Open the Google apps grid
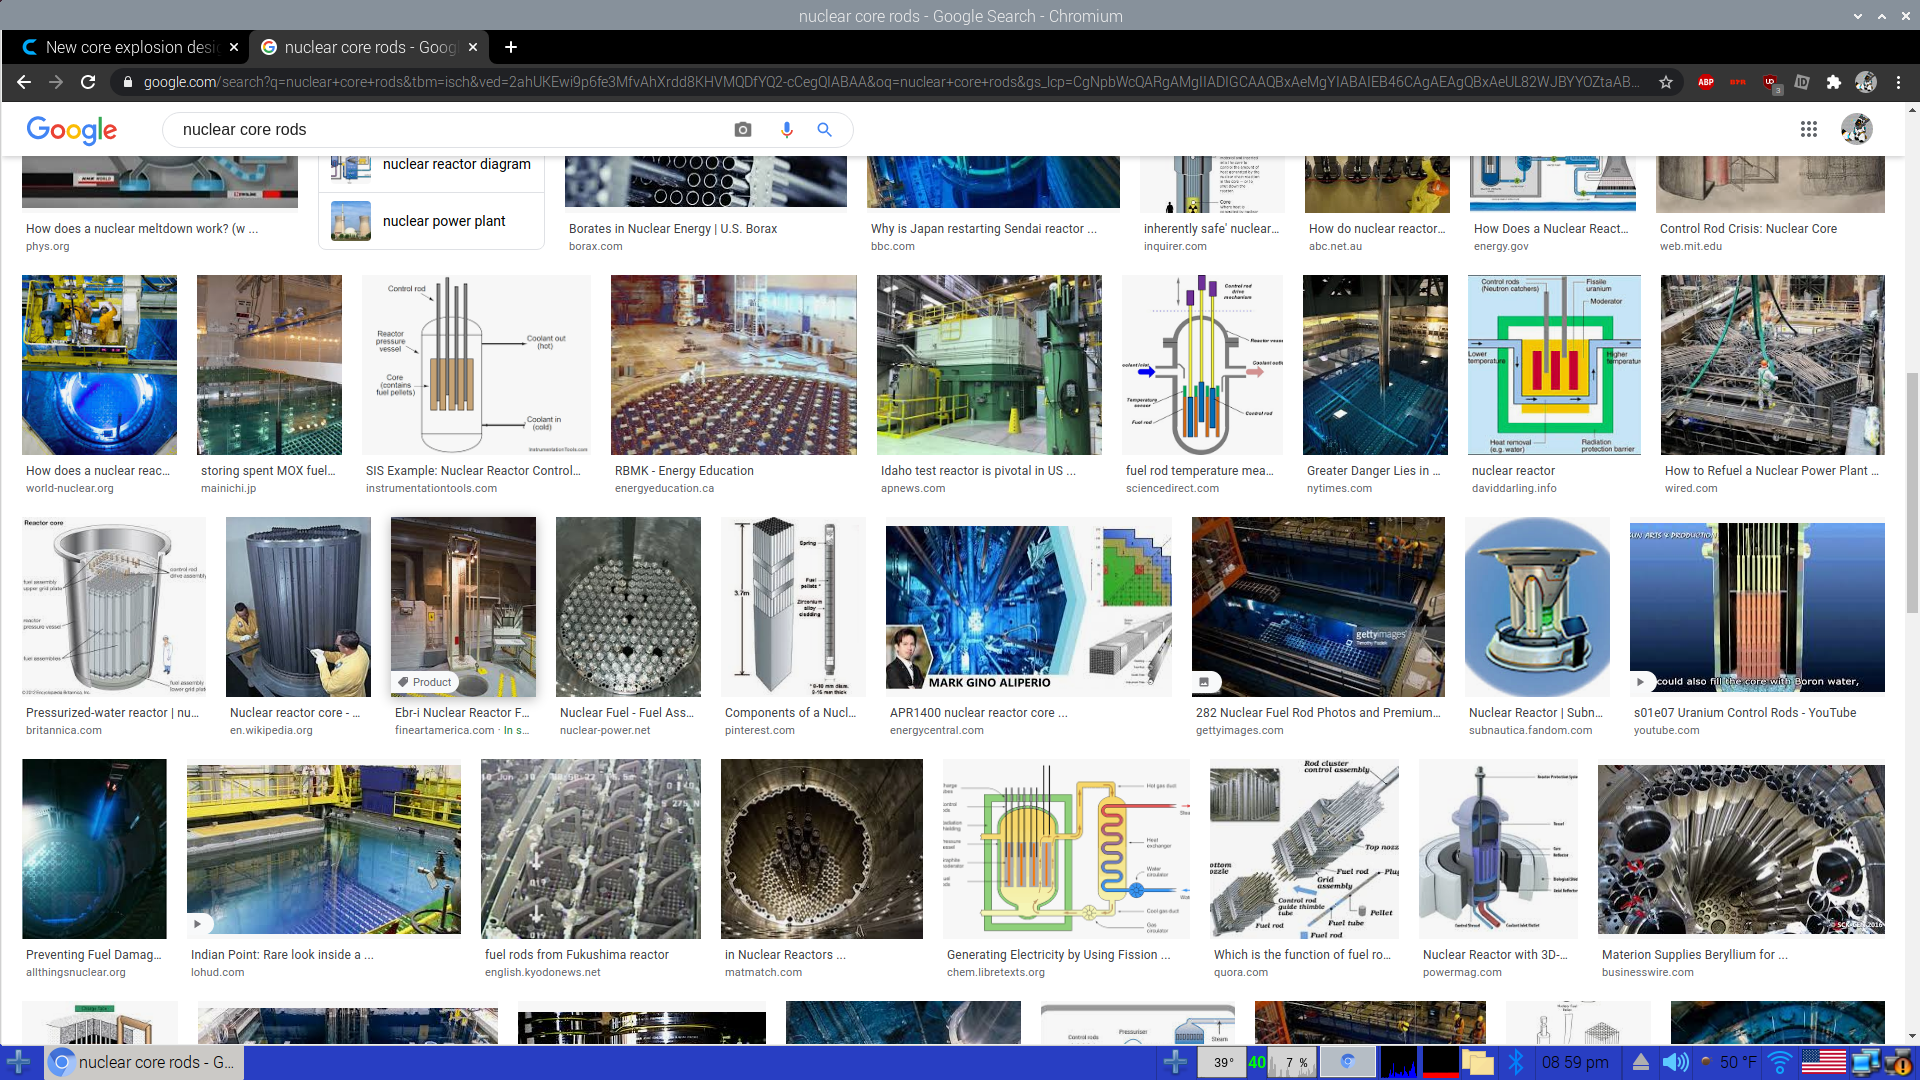Screen dimensions: 1920x1080 (x=1808, y=129)
